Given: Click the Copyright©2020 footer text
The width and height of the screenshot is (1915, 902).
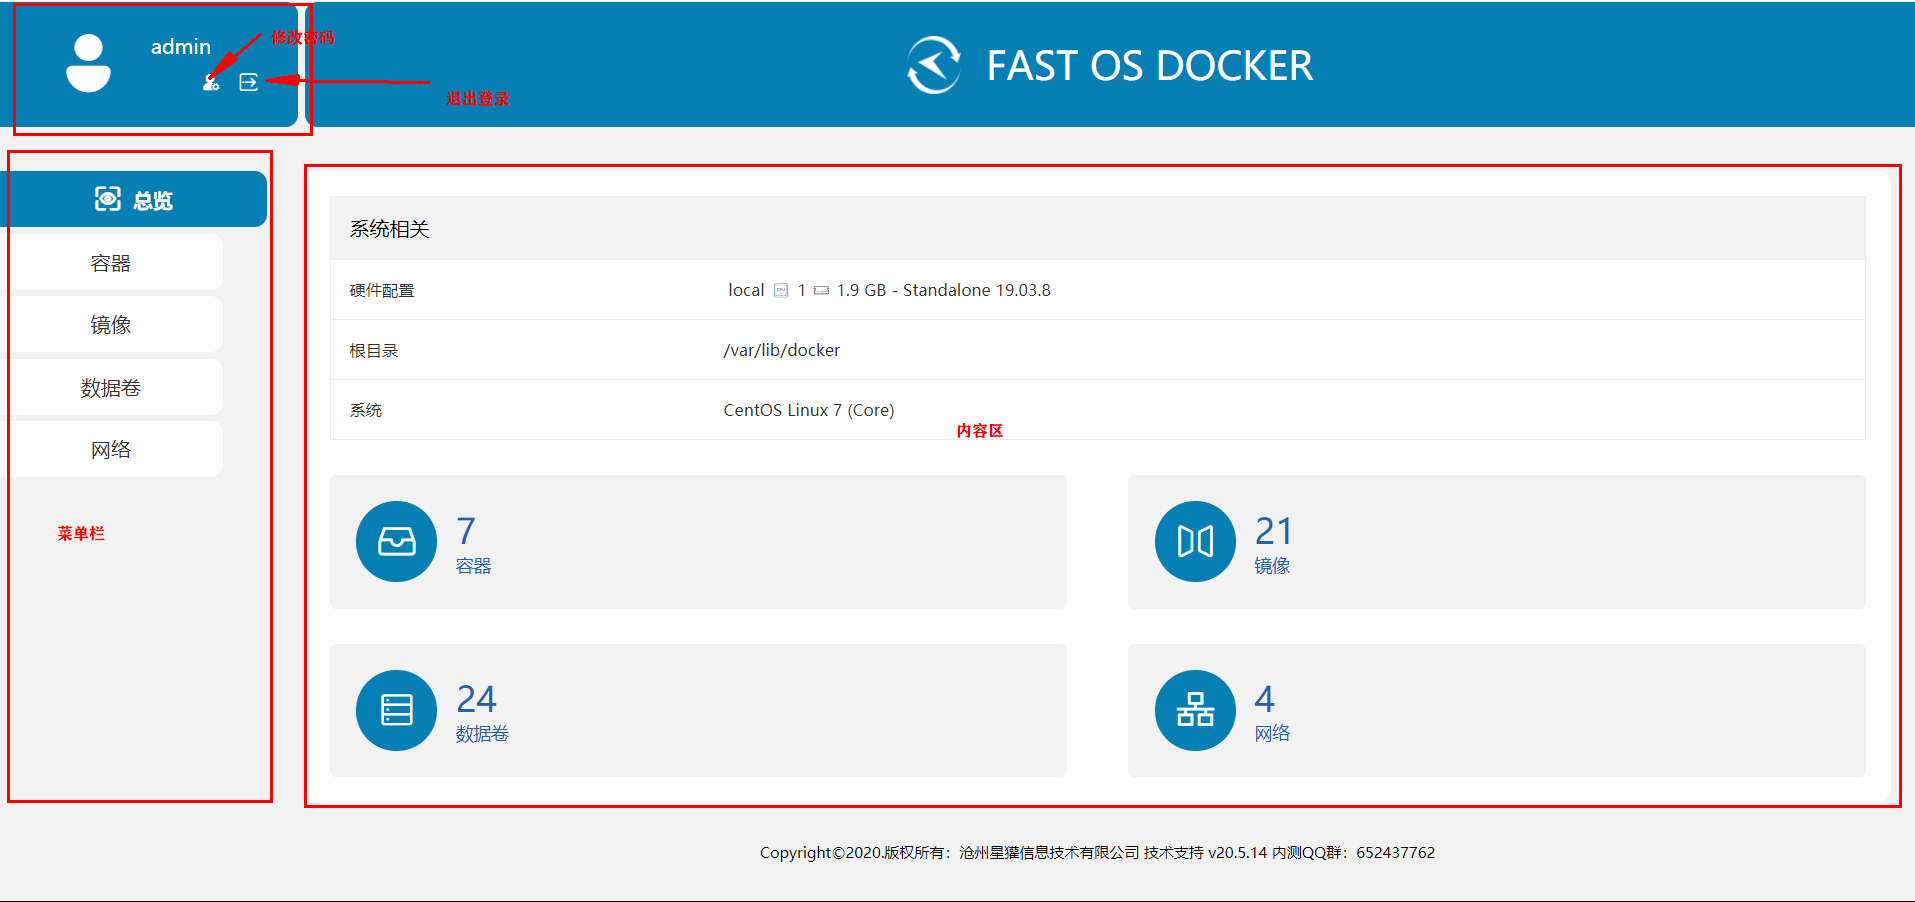Looking at the screenshot, I should coord(820,853).
